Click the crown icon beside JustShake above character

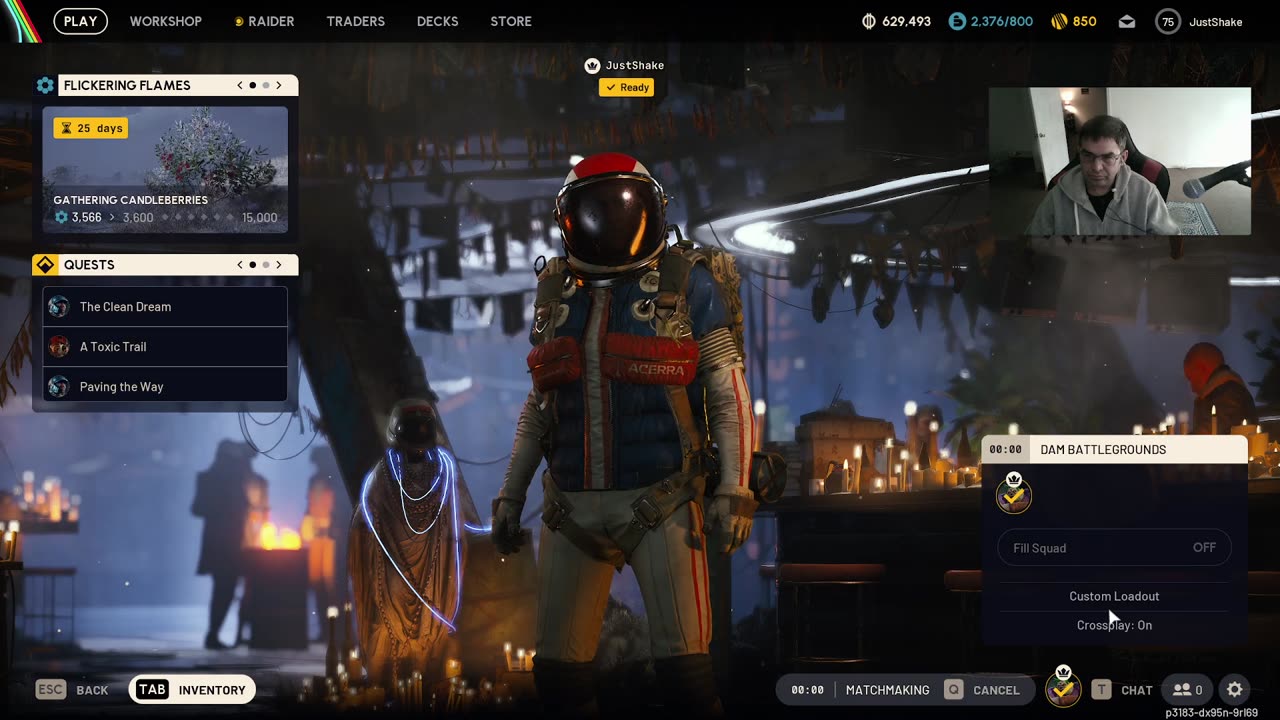click(x=592, y=65)
